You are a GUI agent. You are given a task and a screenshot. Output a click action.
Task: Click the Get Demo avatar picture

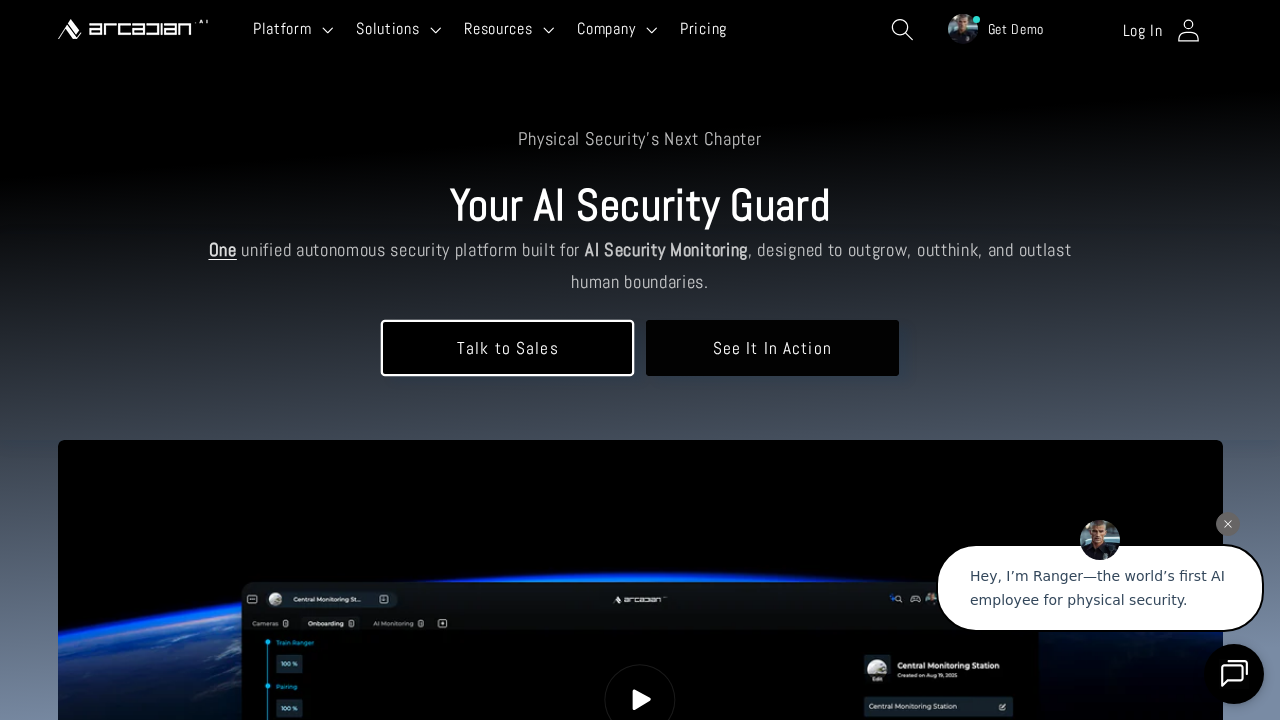pyautogui.click(x=962, y=29)
